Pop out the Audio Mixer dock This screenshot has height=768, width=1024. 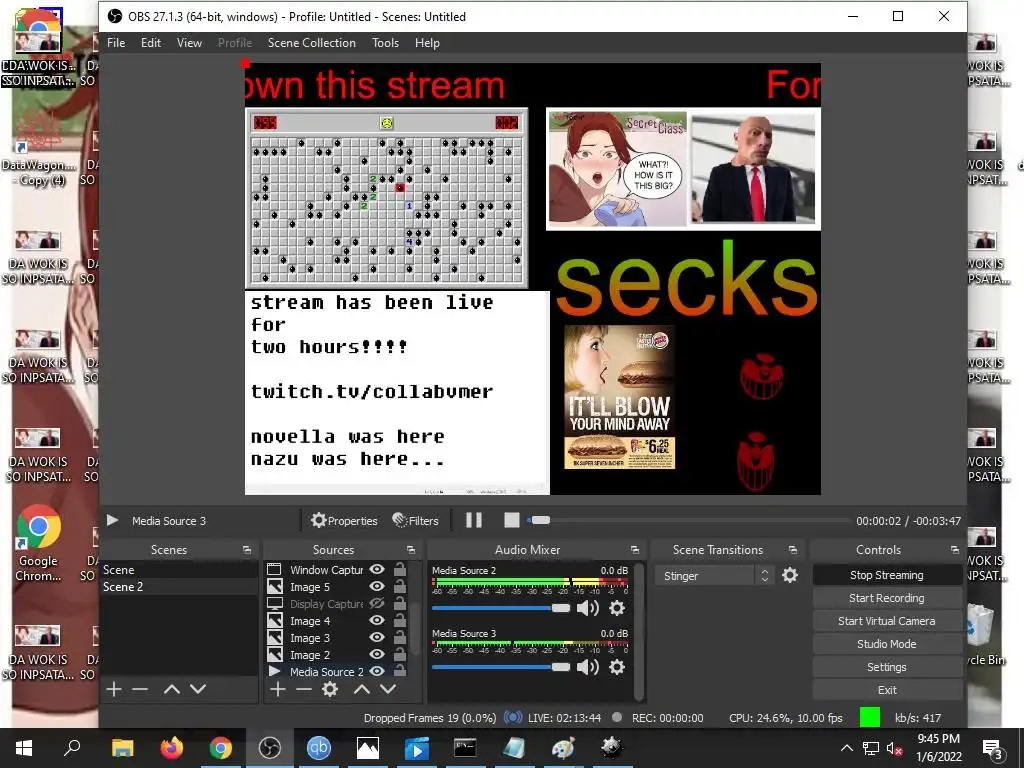click(635, 550)
